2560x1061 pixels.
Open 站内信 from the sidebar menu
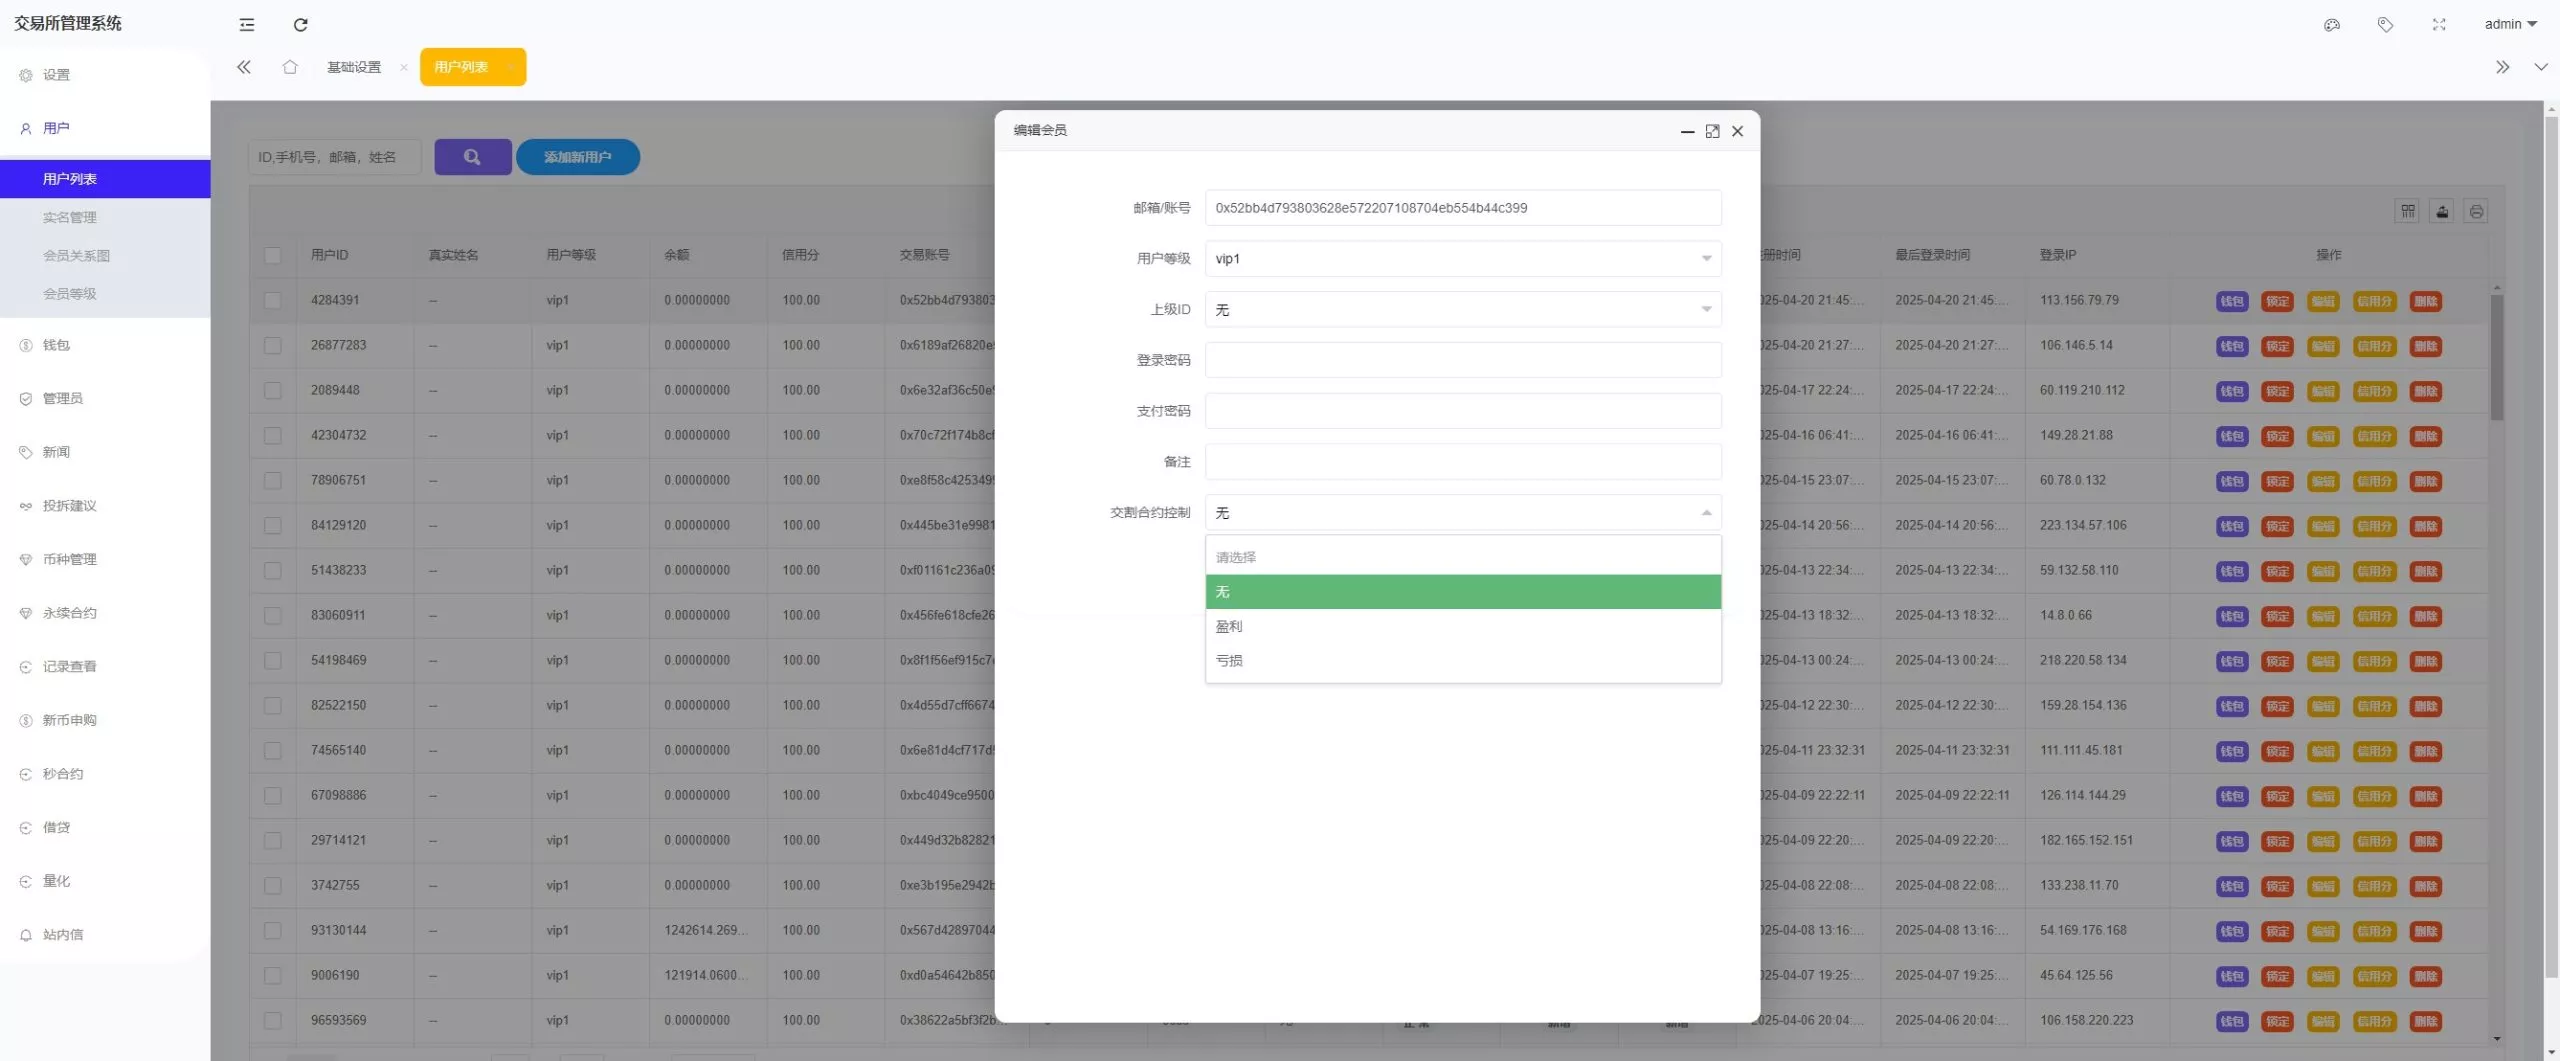64,934
